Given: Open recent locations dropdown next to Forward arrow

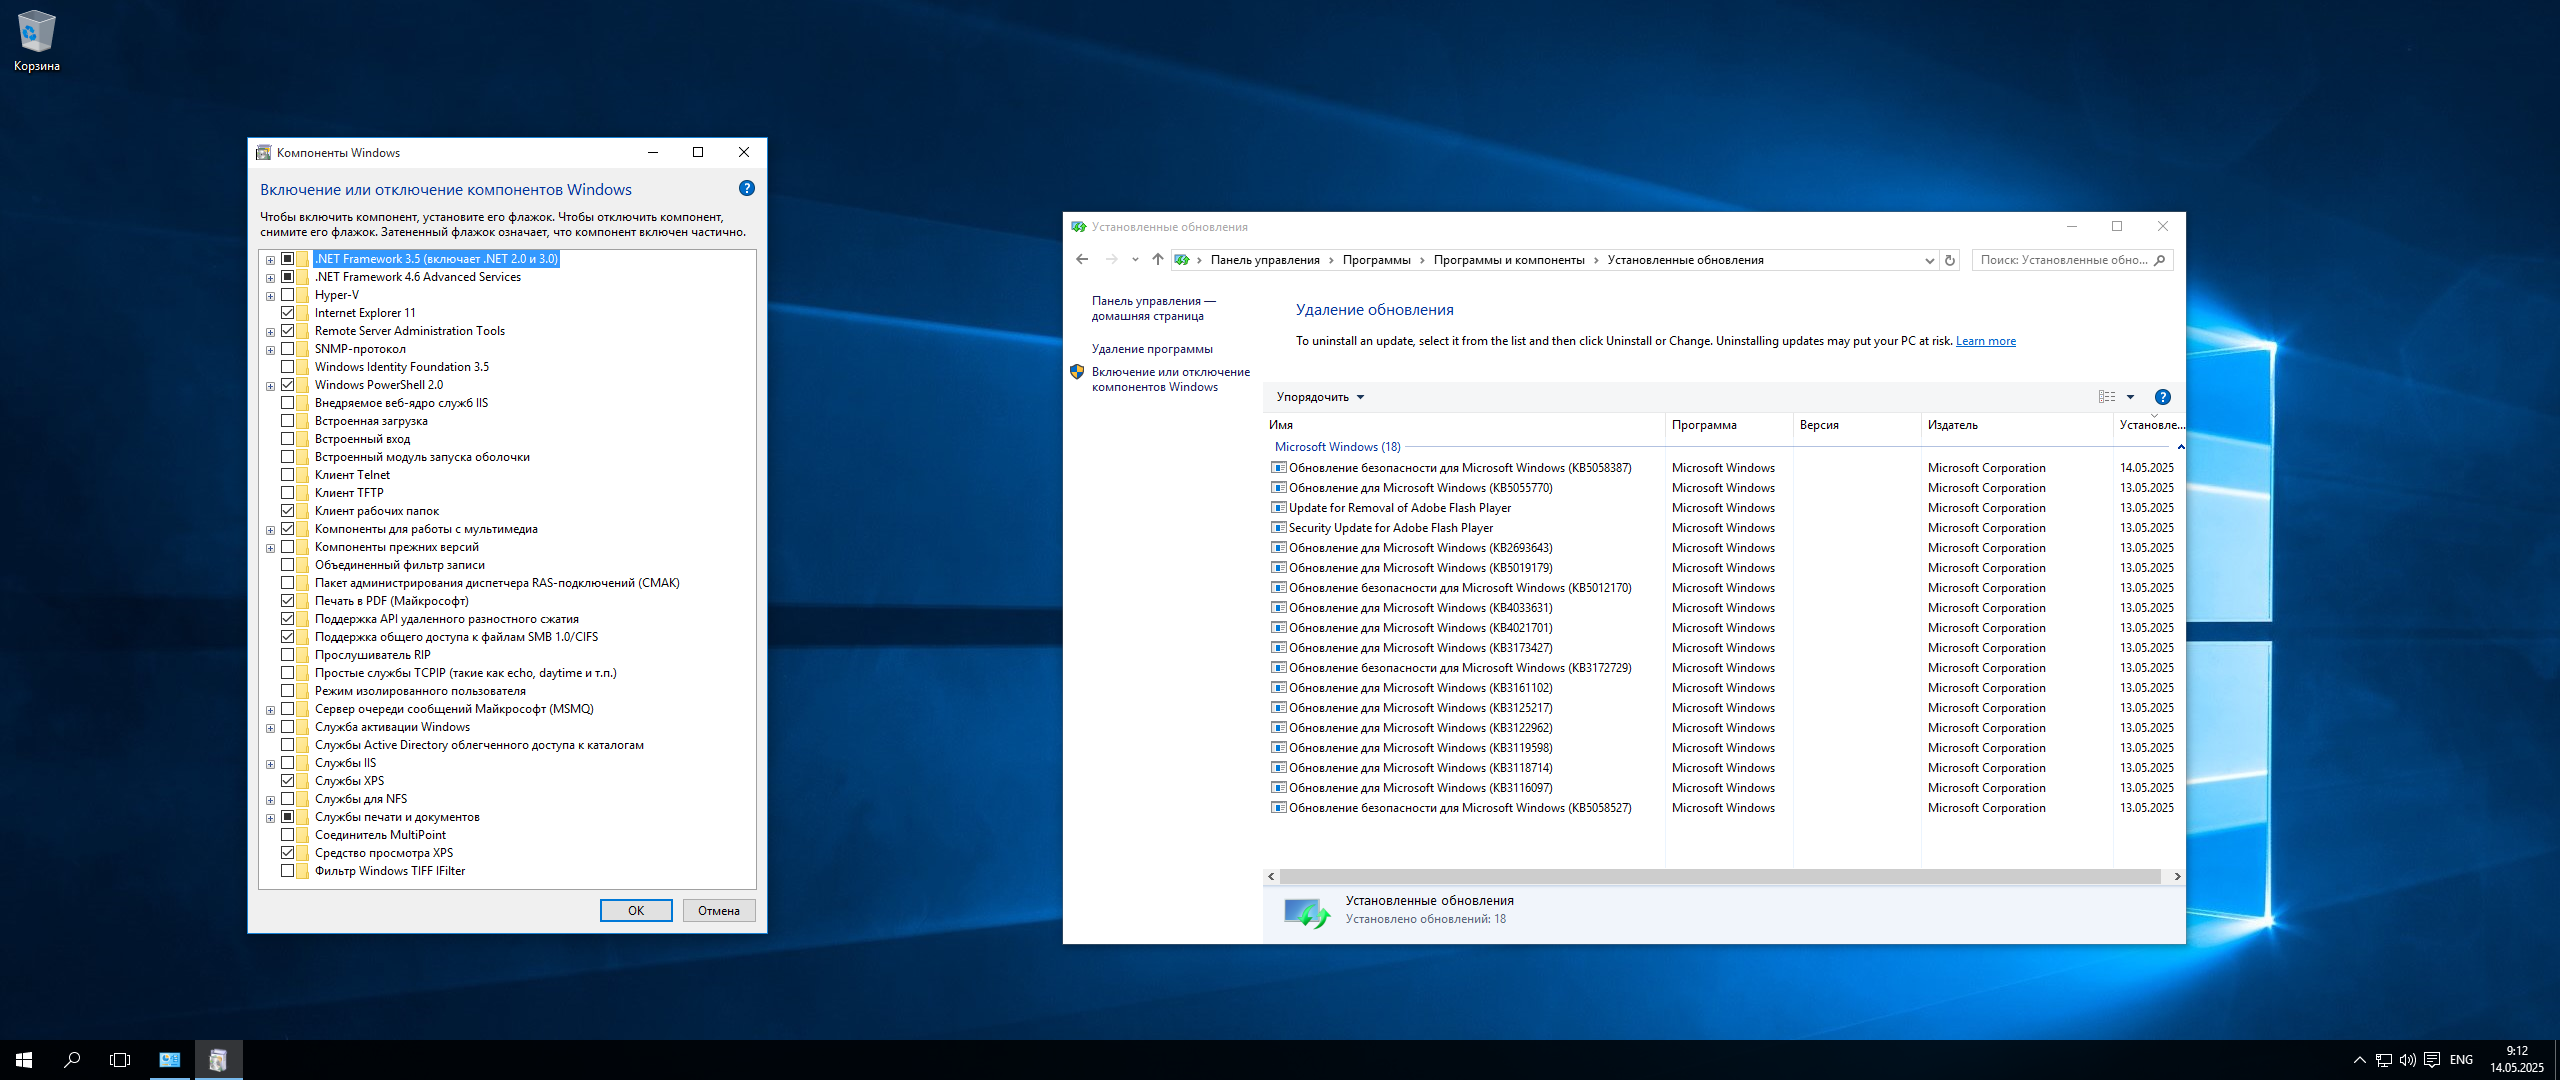Looking at the screenshot, I should pos(1135,260).
